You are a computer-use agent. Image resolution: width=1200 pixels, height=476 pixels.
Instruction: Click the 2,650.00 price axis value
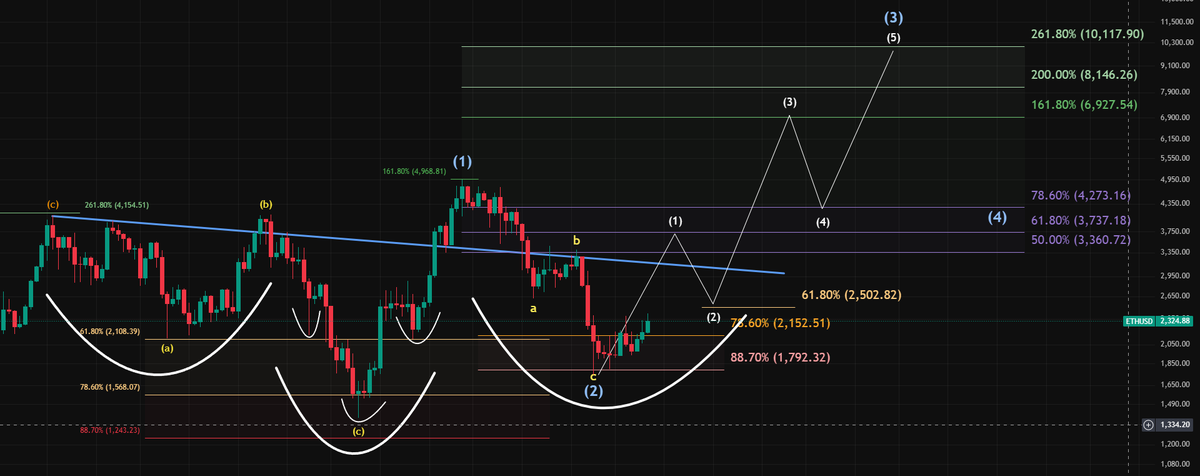click(x=1176, y=294)
